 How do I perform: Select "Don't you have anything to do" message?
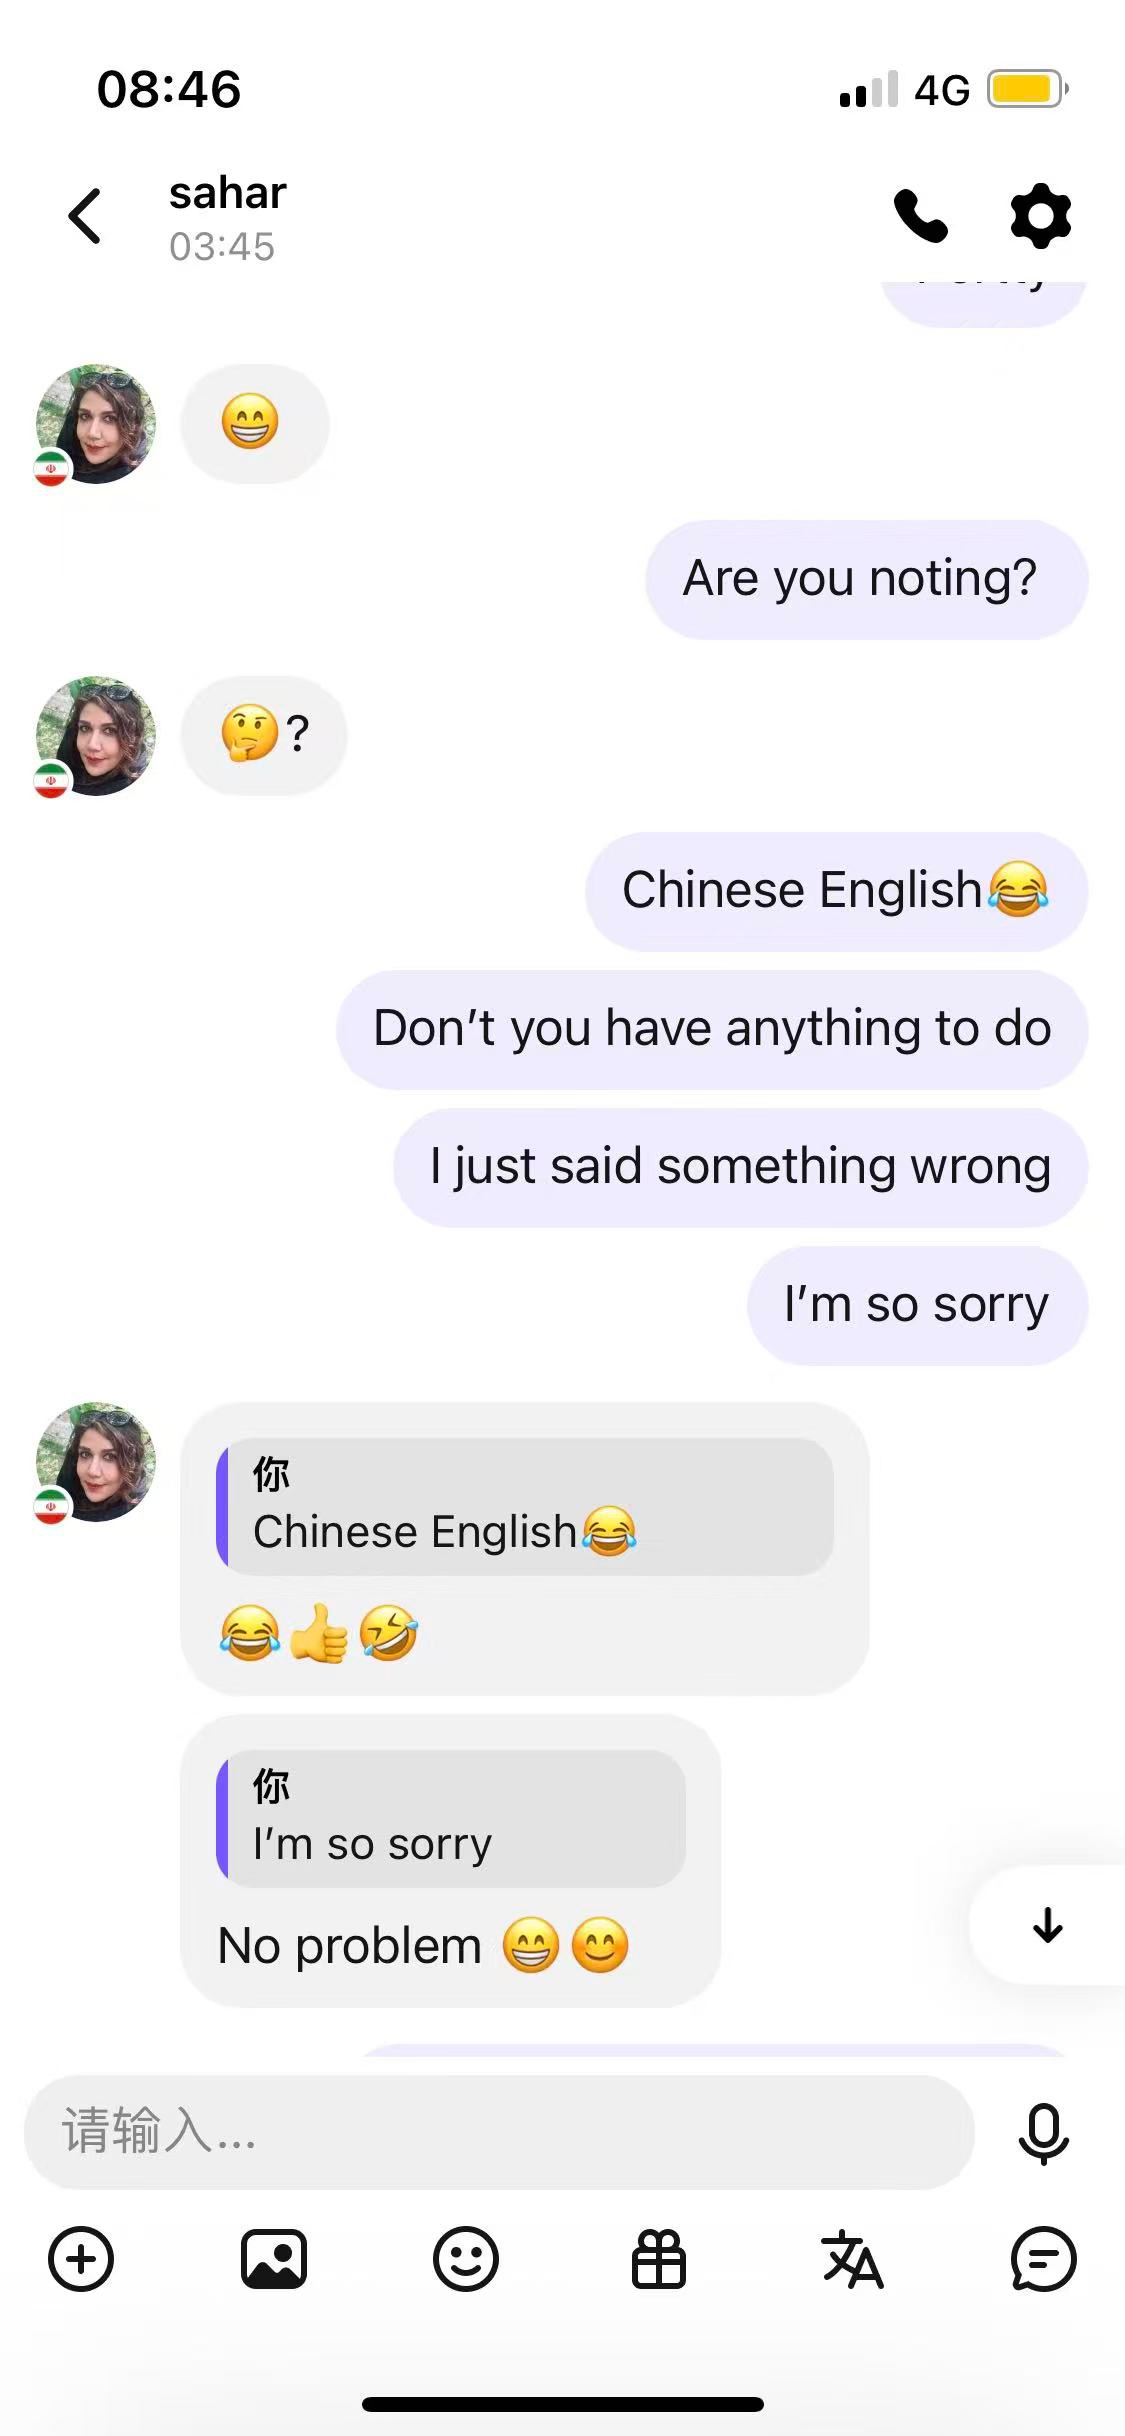(712, 1029)
